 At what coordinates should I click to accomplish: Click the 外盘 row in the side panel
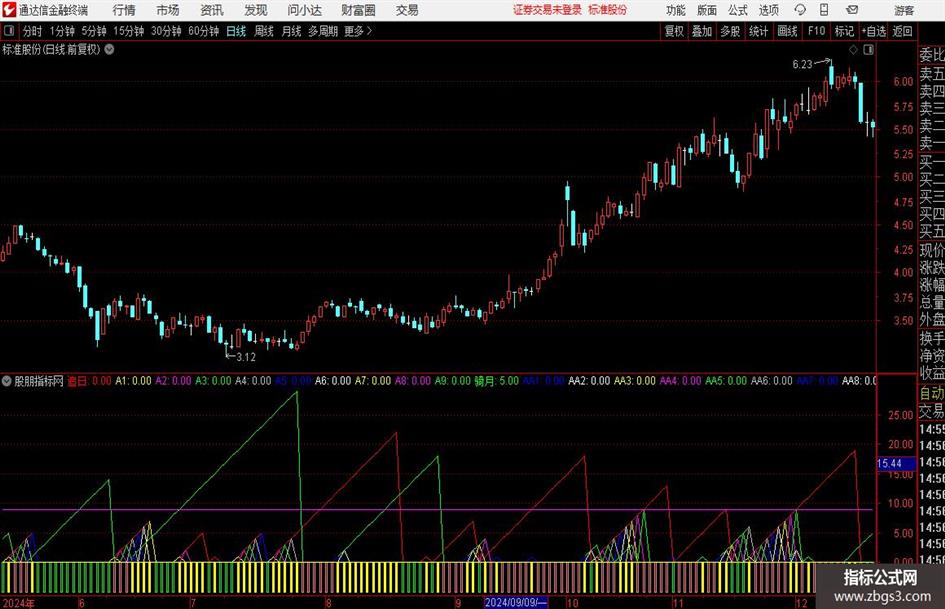(x=932, y=320)
